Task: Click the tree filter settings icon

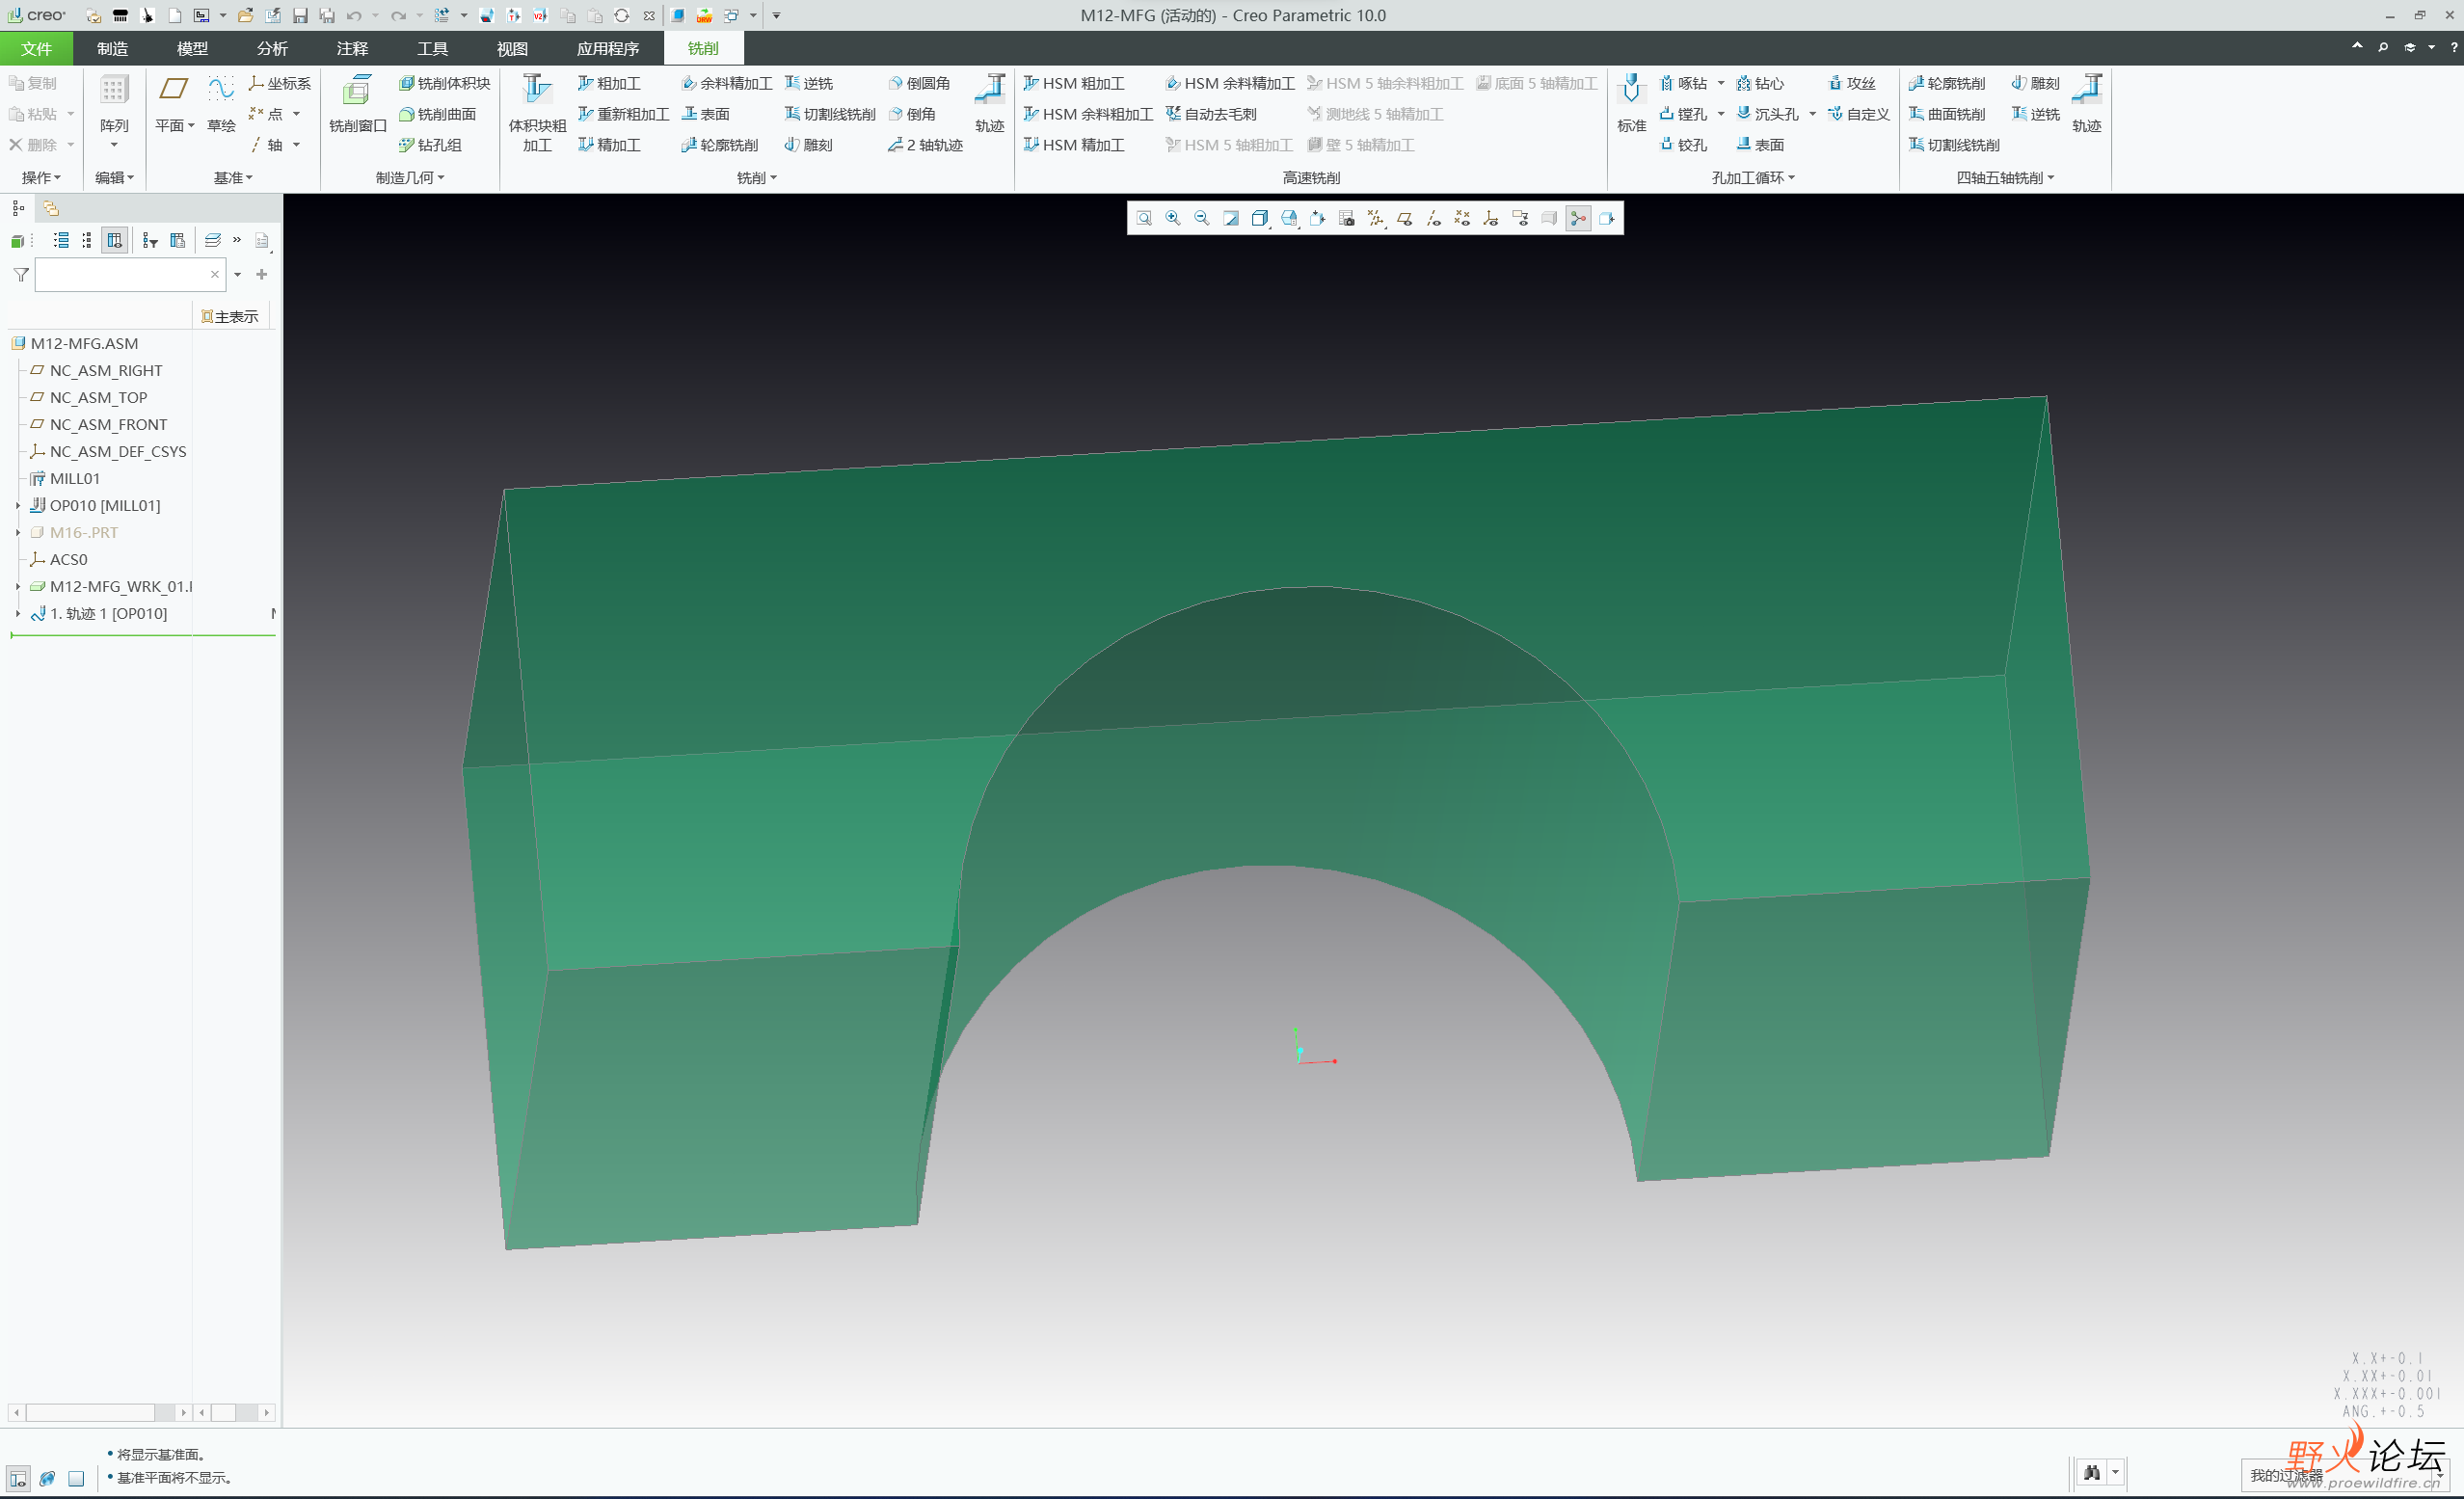Action: pyautogui.click(x=150, y=240)
